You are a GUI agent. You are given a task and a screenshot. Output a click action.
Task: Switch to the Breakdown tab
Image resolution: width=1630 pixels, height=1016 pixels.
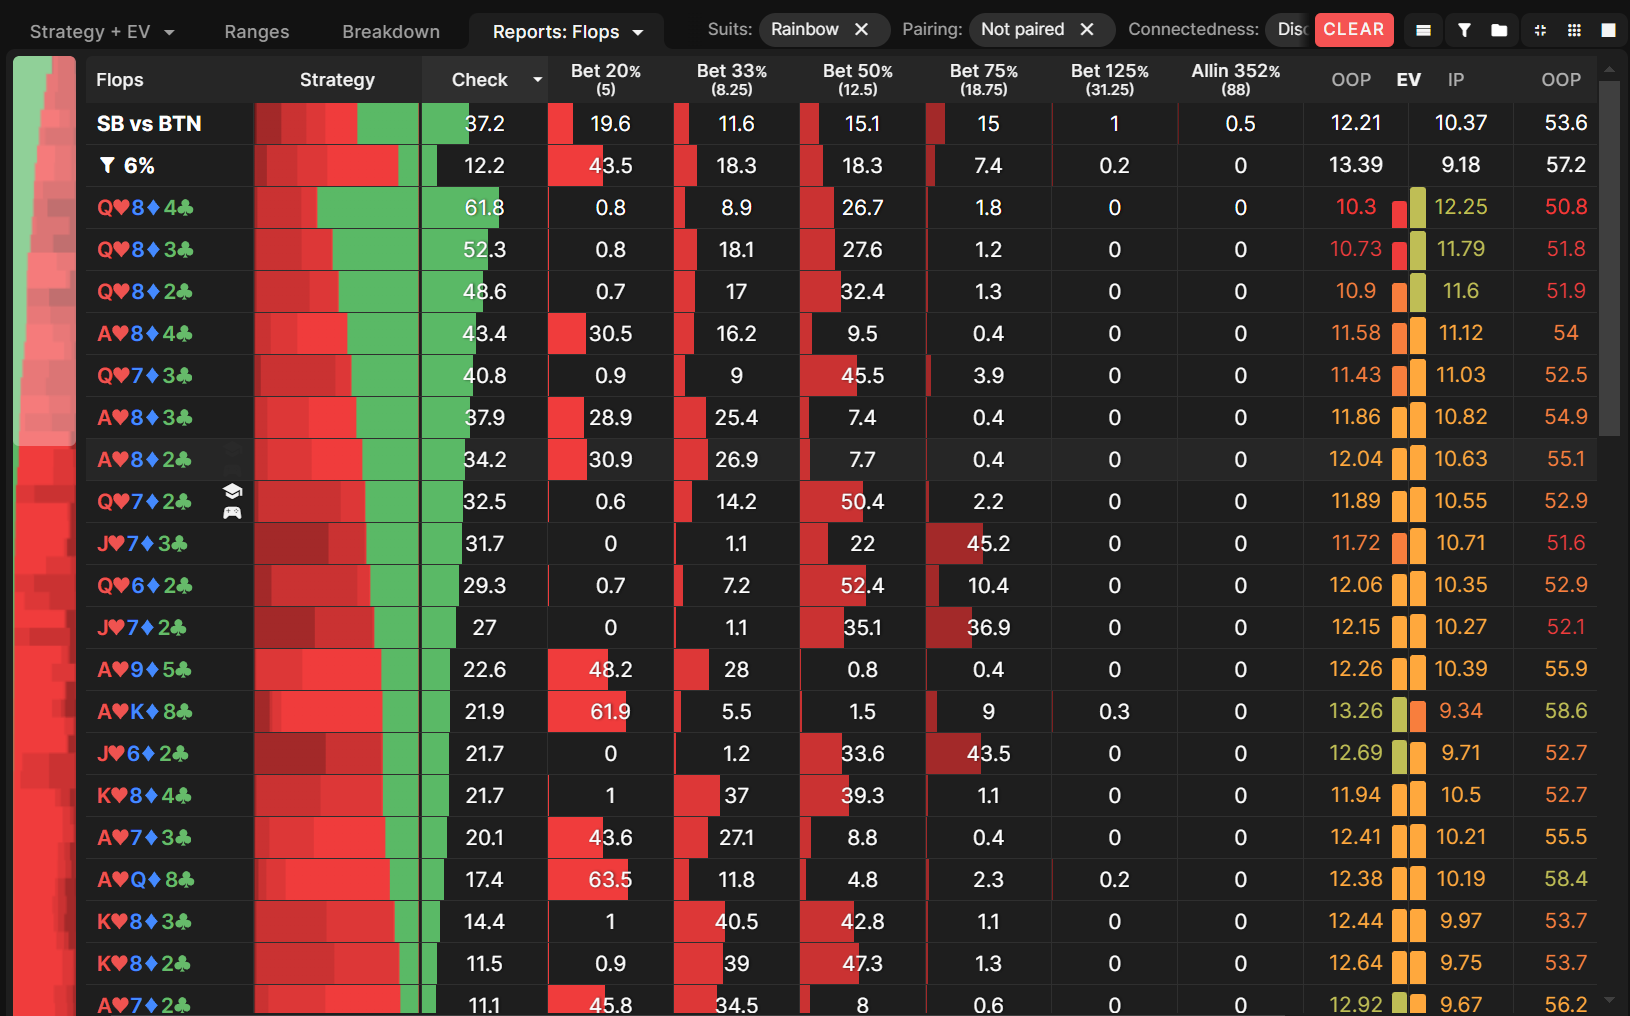pos(391,32)
